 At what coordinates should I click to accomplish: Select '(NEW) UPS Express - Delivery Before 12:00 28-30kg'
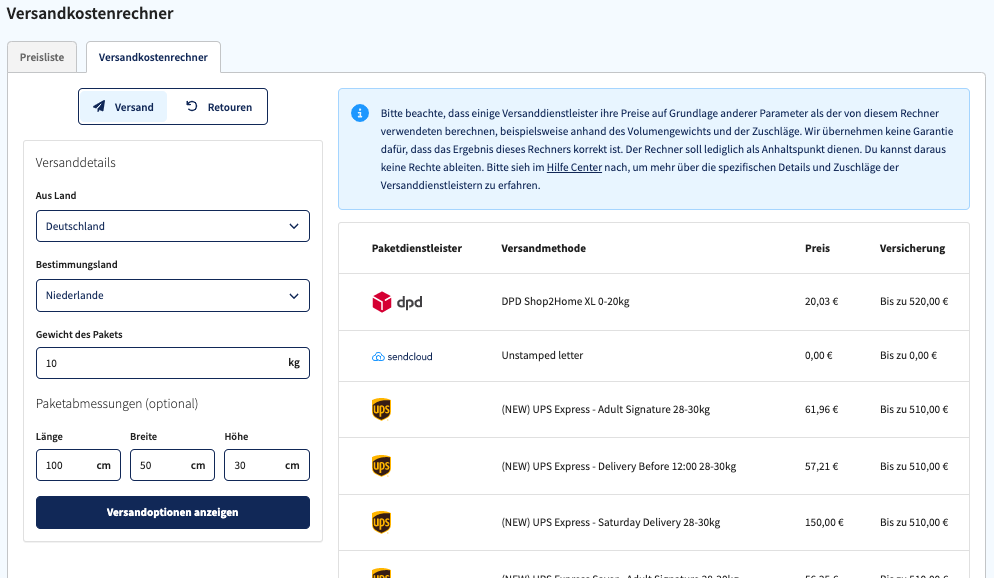coord(619,466)
